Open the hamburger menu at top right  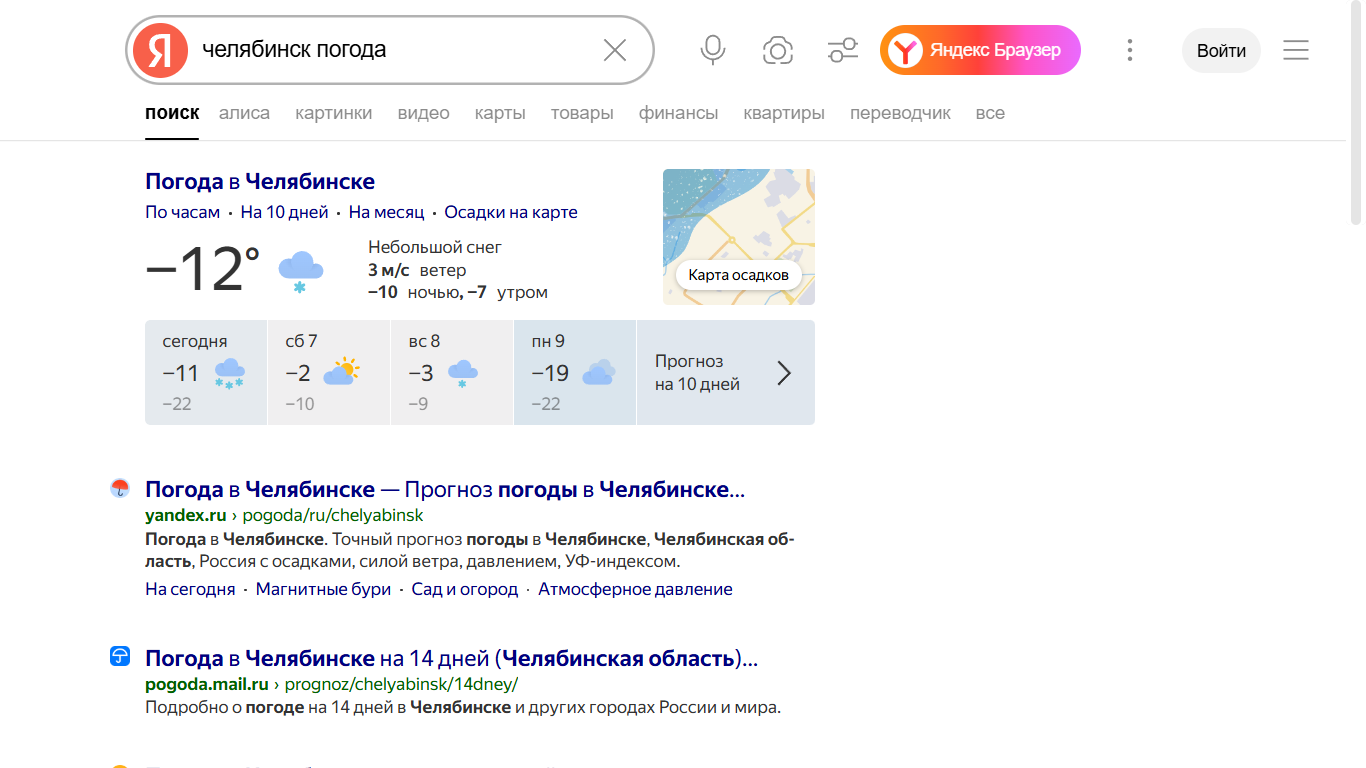click(x=1296, y=50)
